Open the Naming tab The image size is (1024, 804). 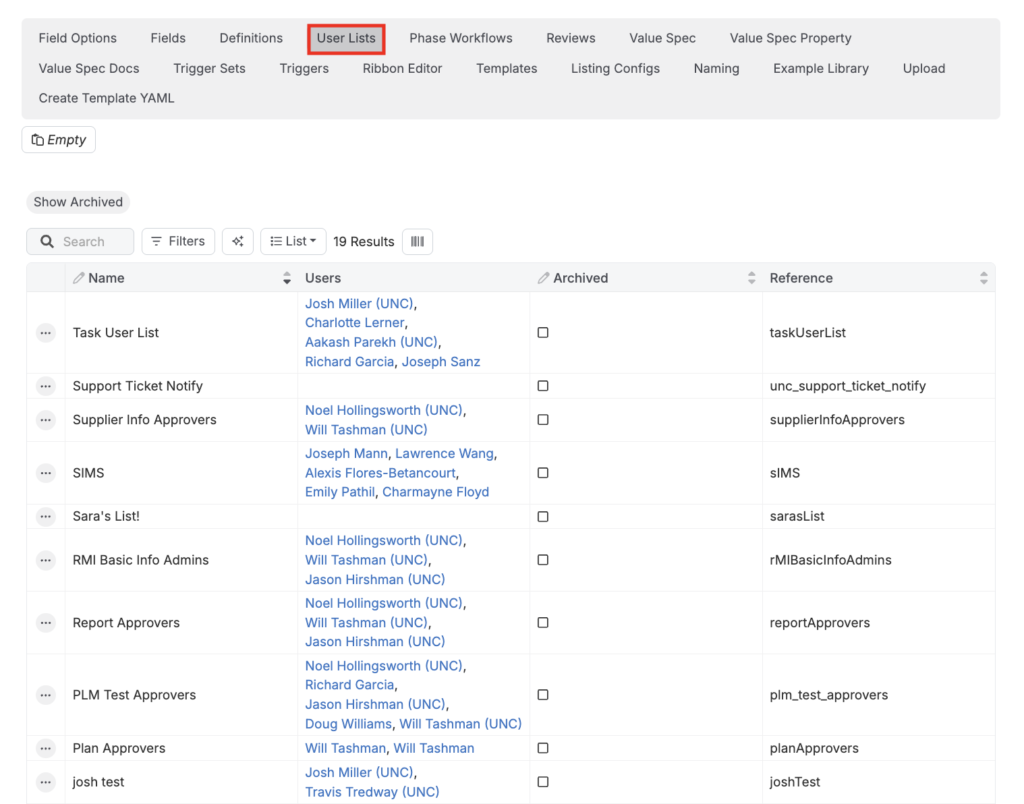point(716,69)
